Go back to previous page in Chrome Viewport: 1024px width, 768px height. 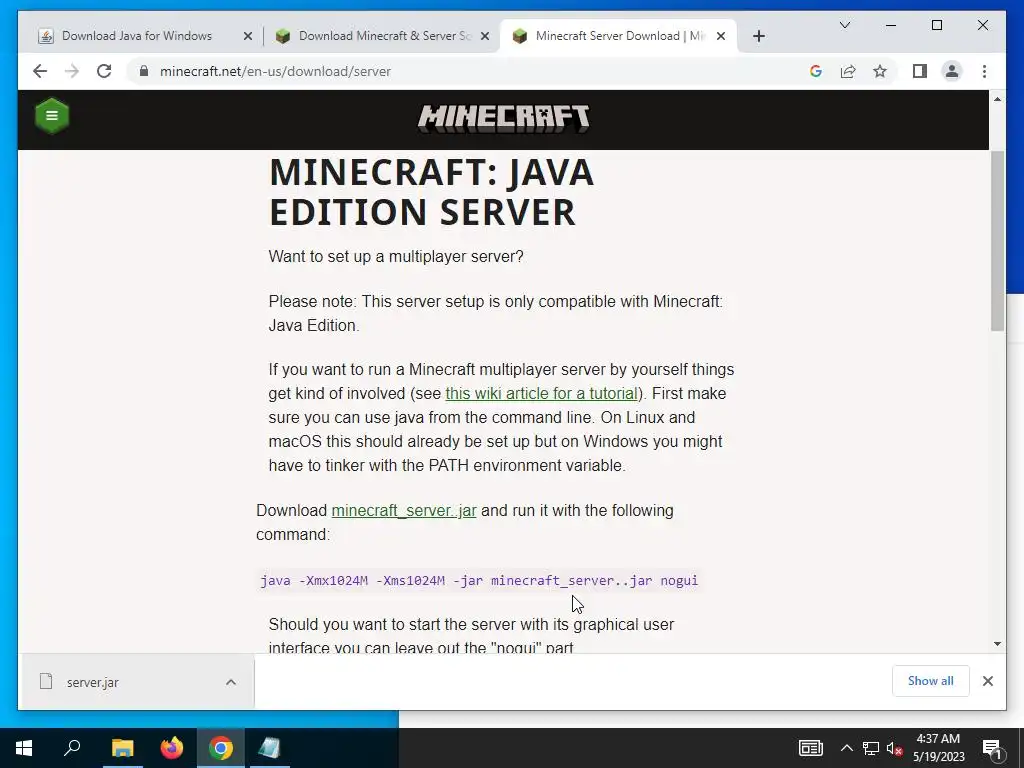40,71
